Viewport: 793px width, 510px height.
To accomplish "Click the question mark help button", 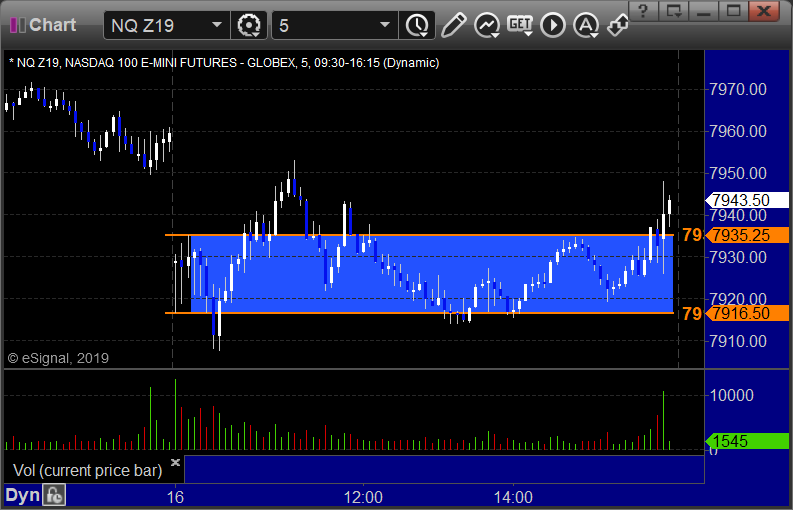I will (x=643, y=10).
